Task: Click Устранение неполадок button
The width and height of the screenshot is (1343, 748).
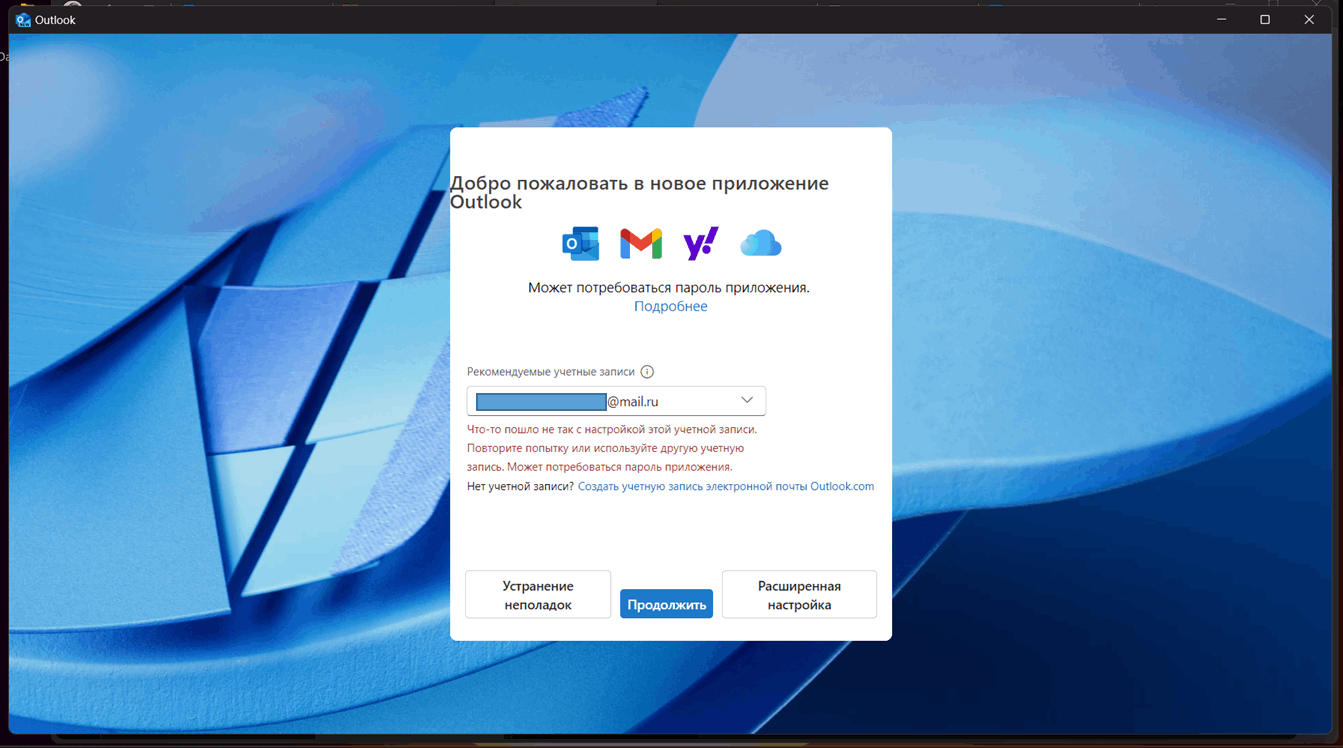Action: 538,595
